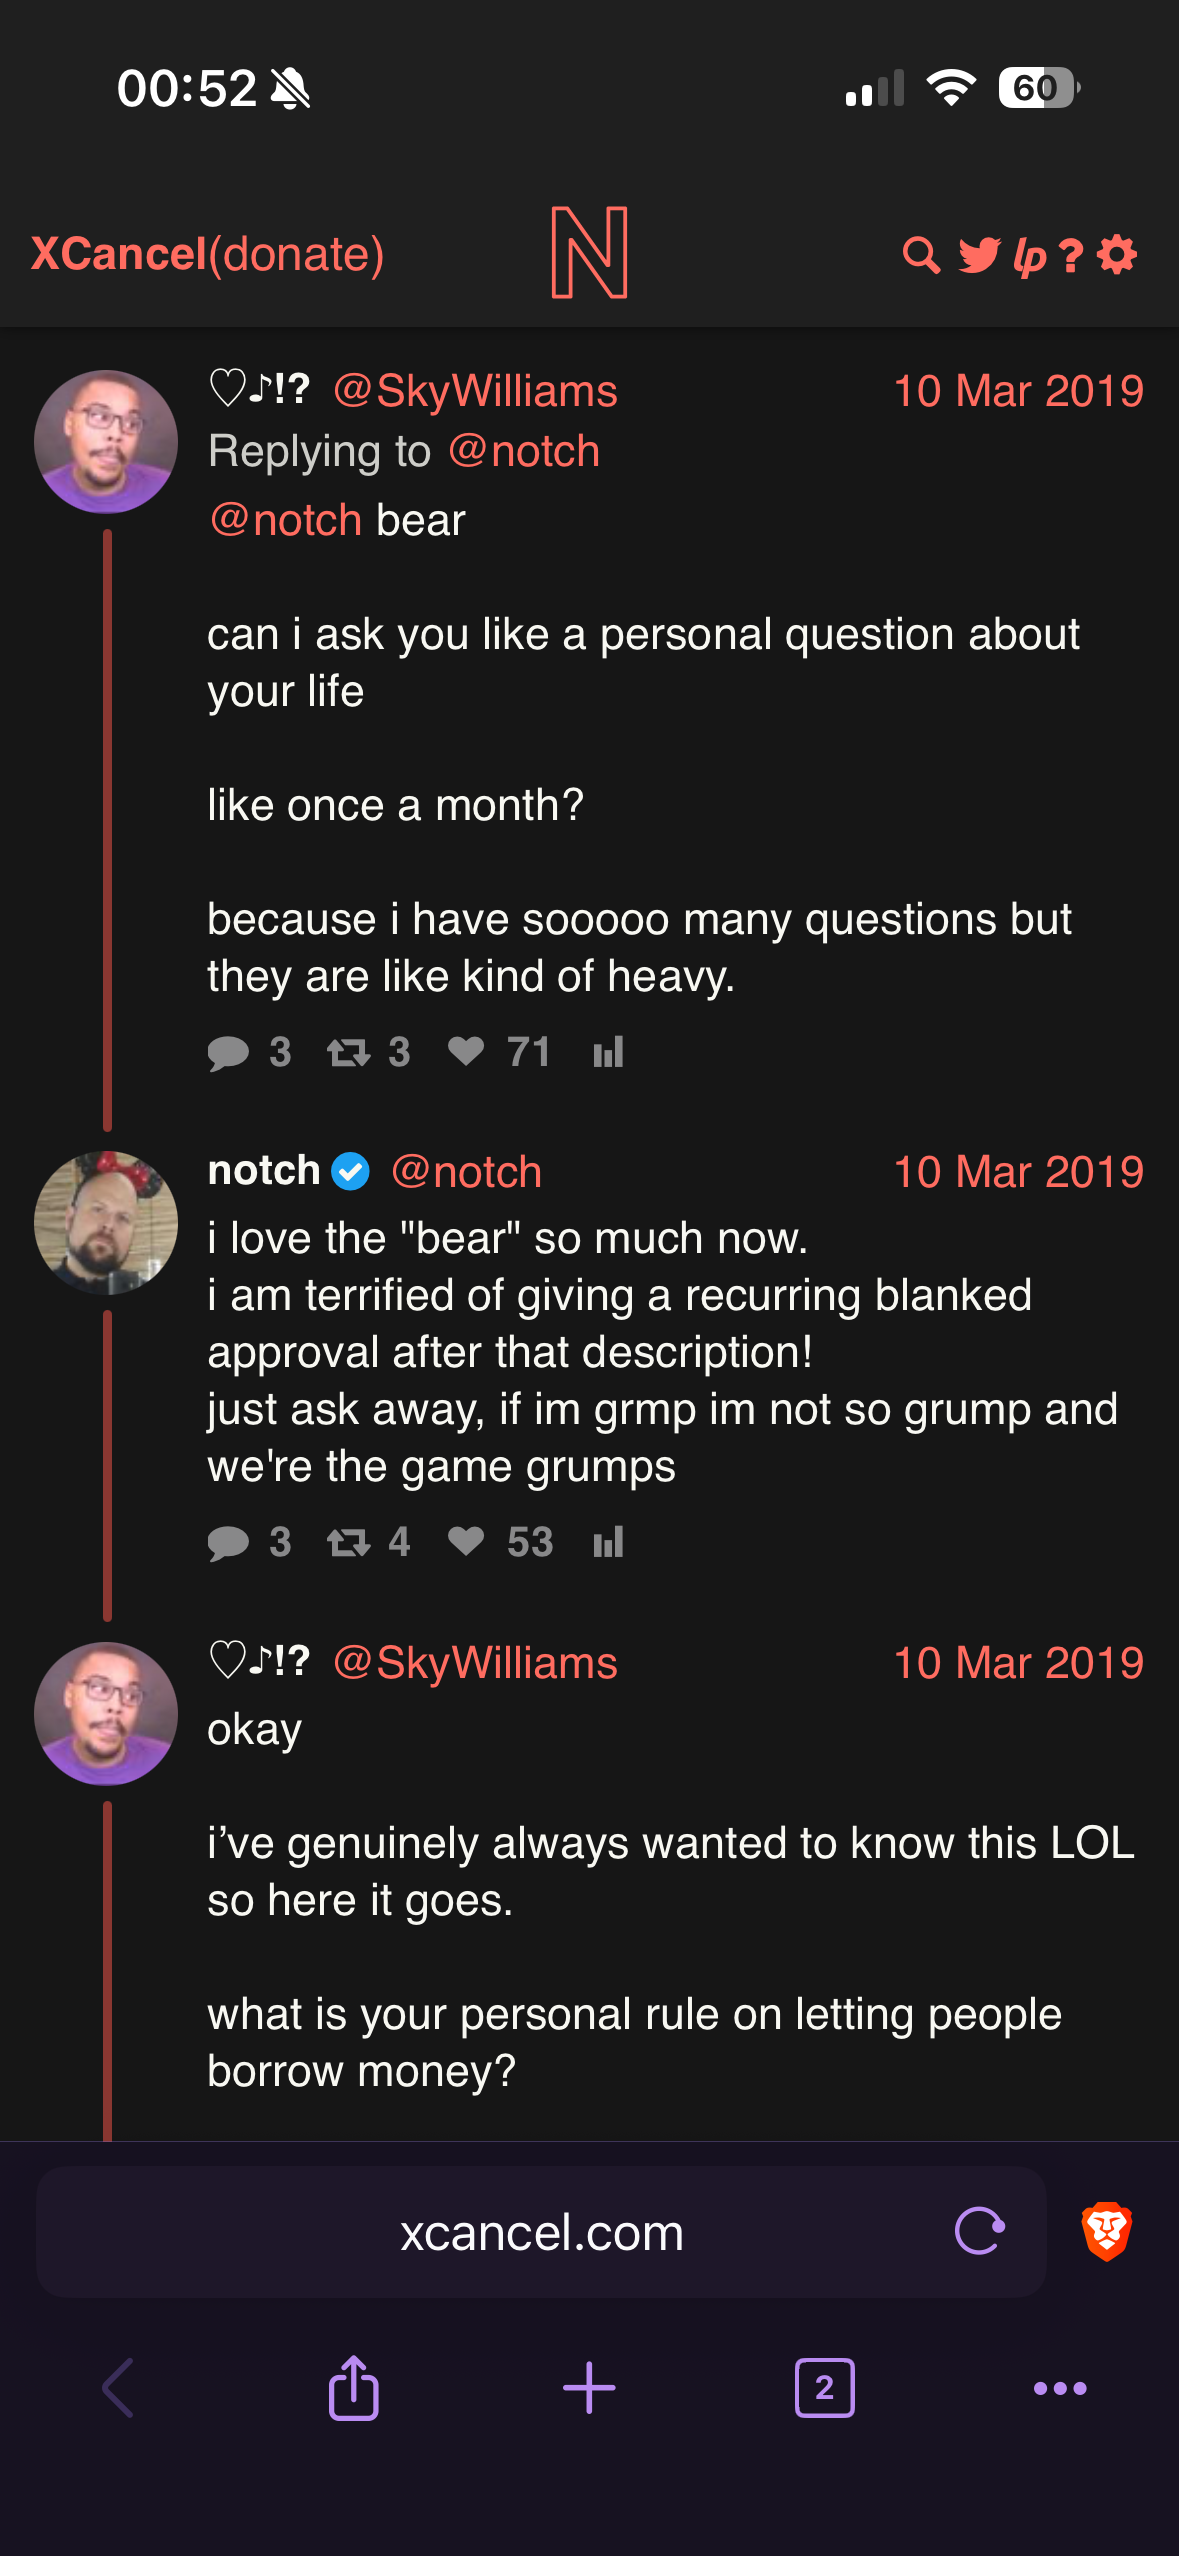The image size is (1179, 2556).
Task: Tap the xcancel.com address bar
Action: click(x=541, y=2232)
